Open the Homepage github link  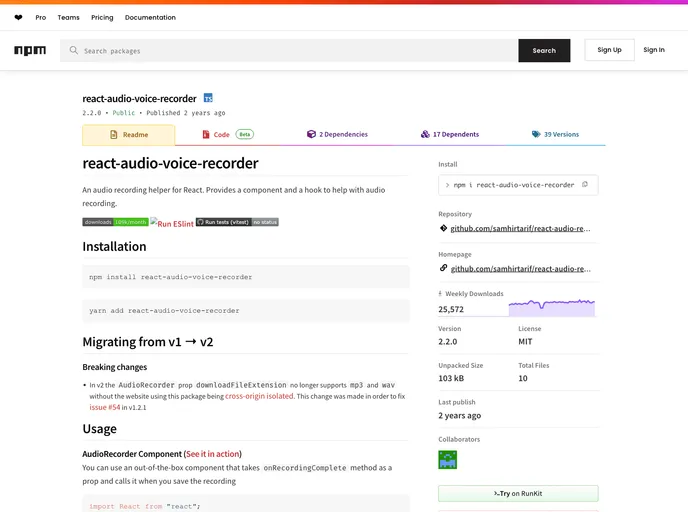click(x=520, y=269)
